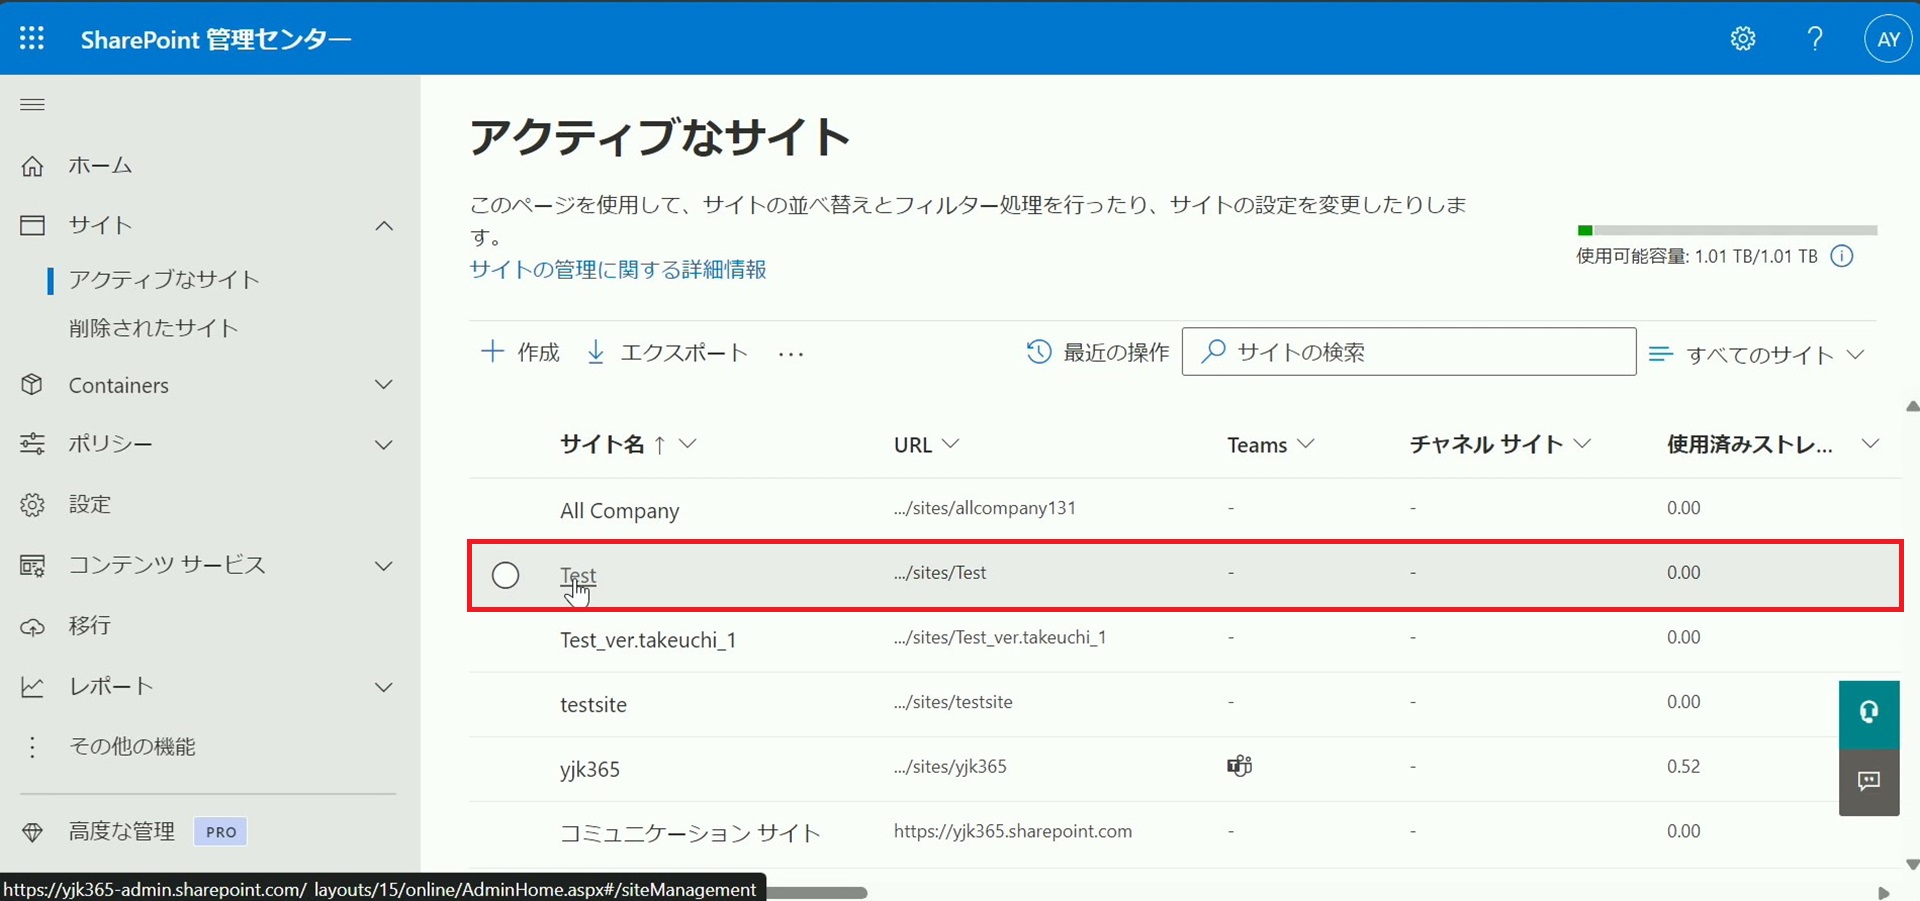
Task: Open the AY account avatar
Action: [x=1888, y=39]
